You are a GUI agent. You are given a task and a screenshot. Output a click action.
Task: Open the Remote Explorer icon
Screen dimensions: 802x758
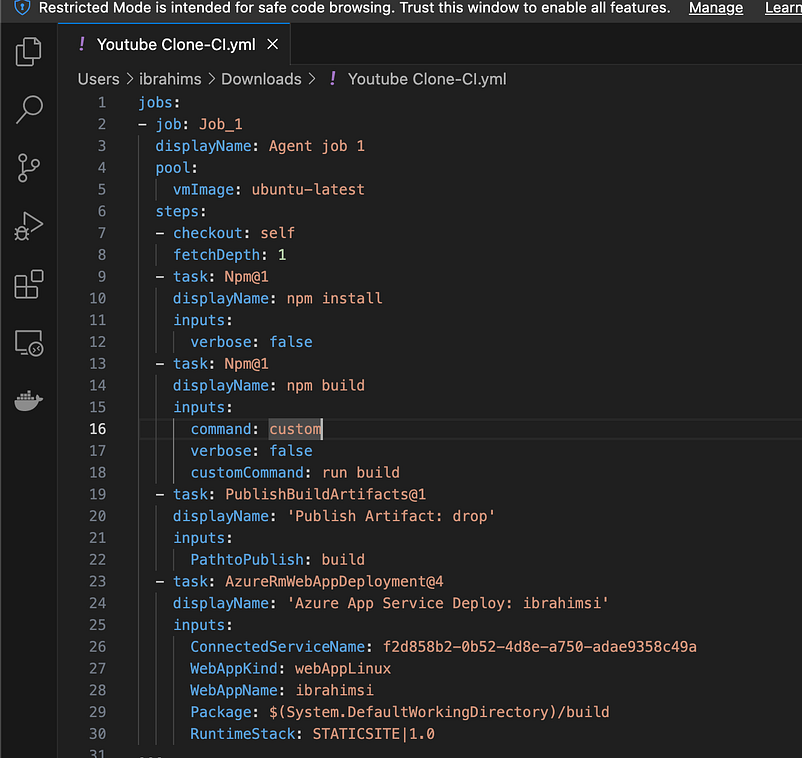[29, 342]
